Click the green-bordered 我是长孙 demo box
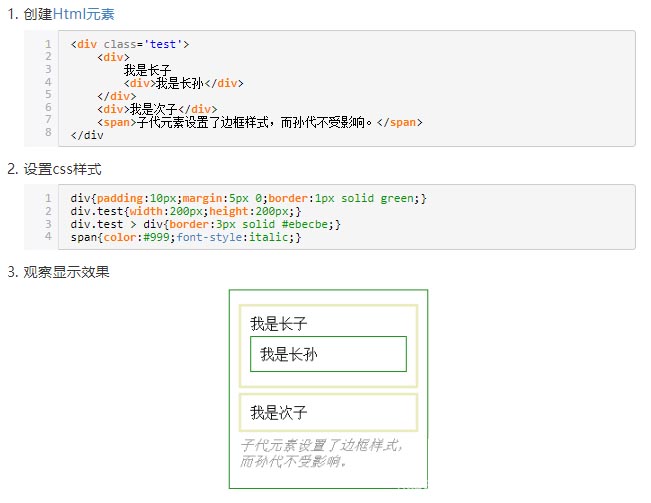This screenshot has height=503, width=651. (328, 354)
